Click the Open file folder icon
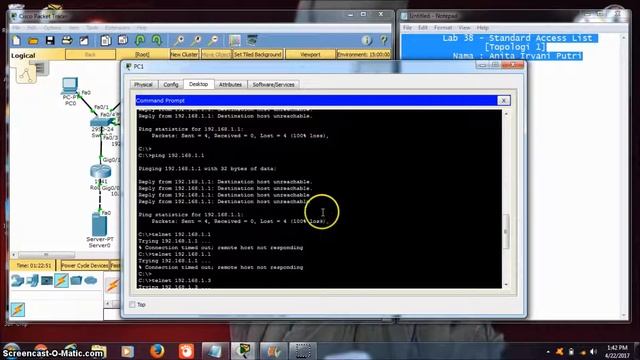This screenshot has height=360, width=640. [x=33, y=40]
